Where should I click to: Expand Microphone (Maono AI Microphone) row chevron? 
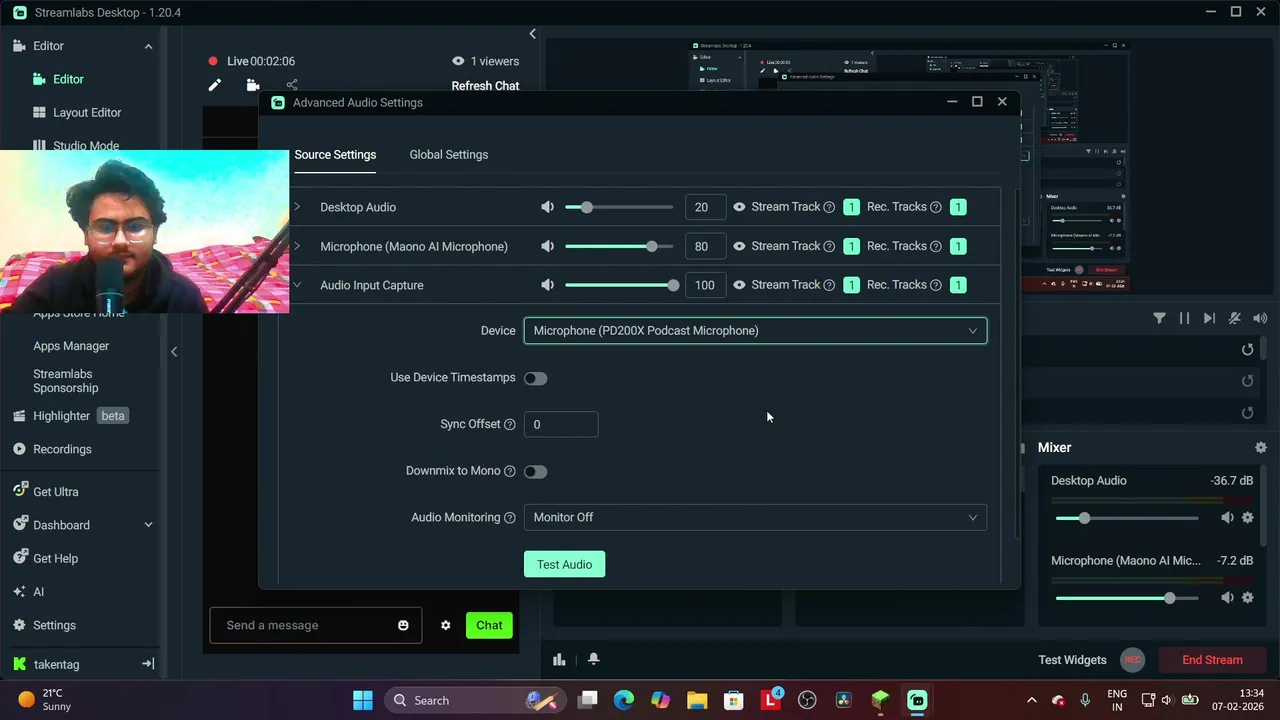pyautogui.click(x=297, y=246)
